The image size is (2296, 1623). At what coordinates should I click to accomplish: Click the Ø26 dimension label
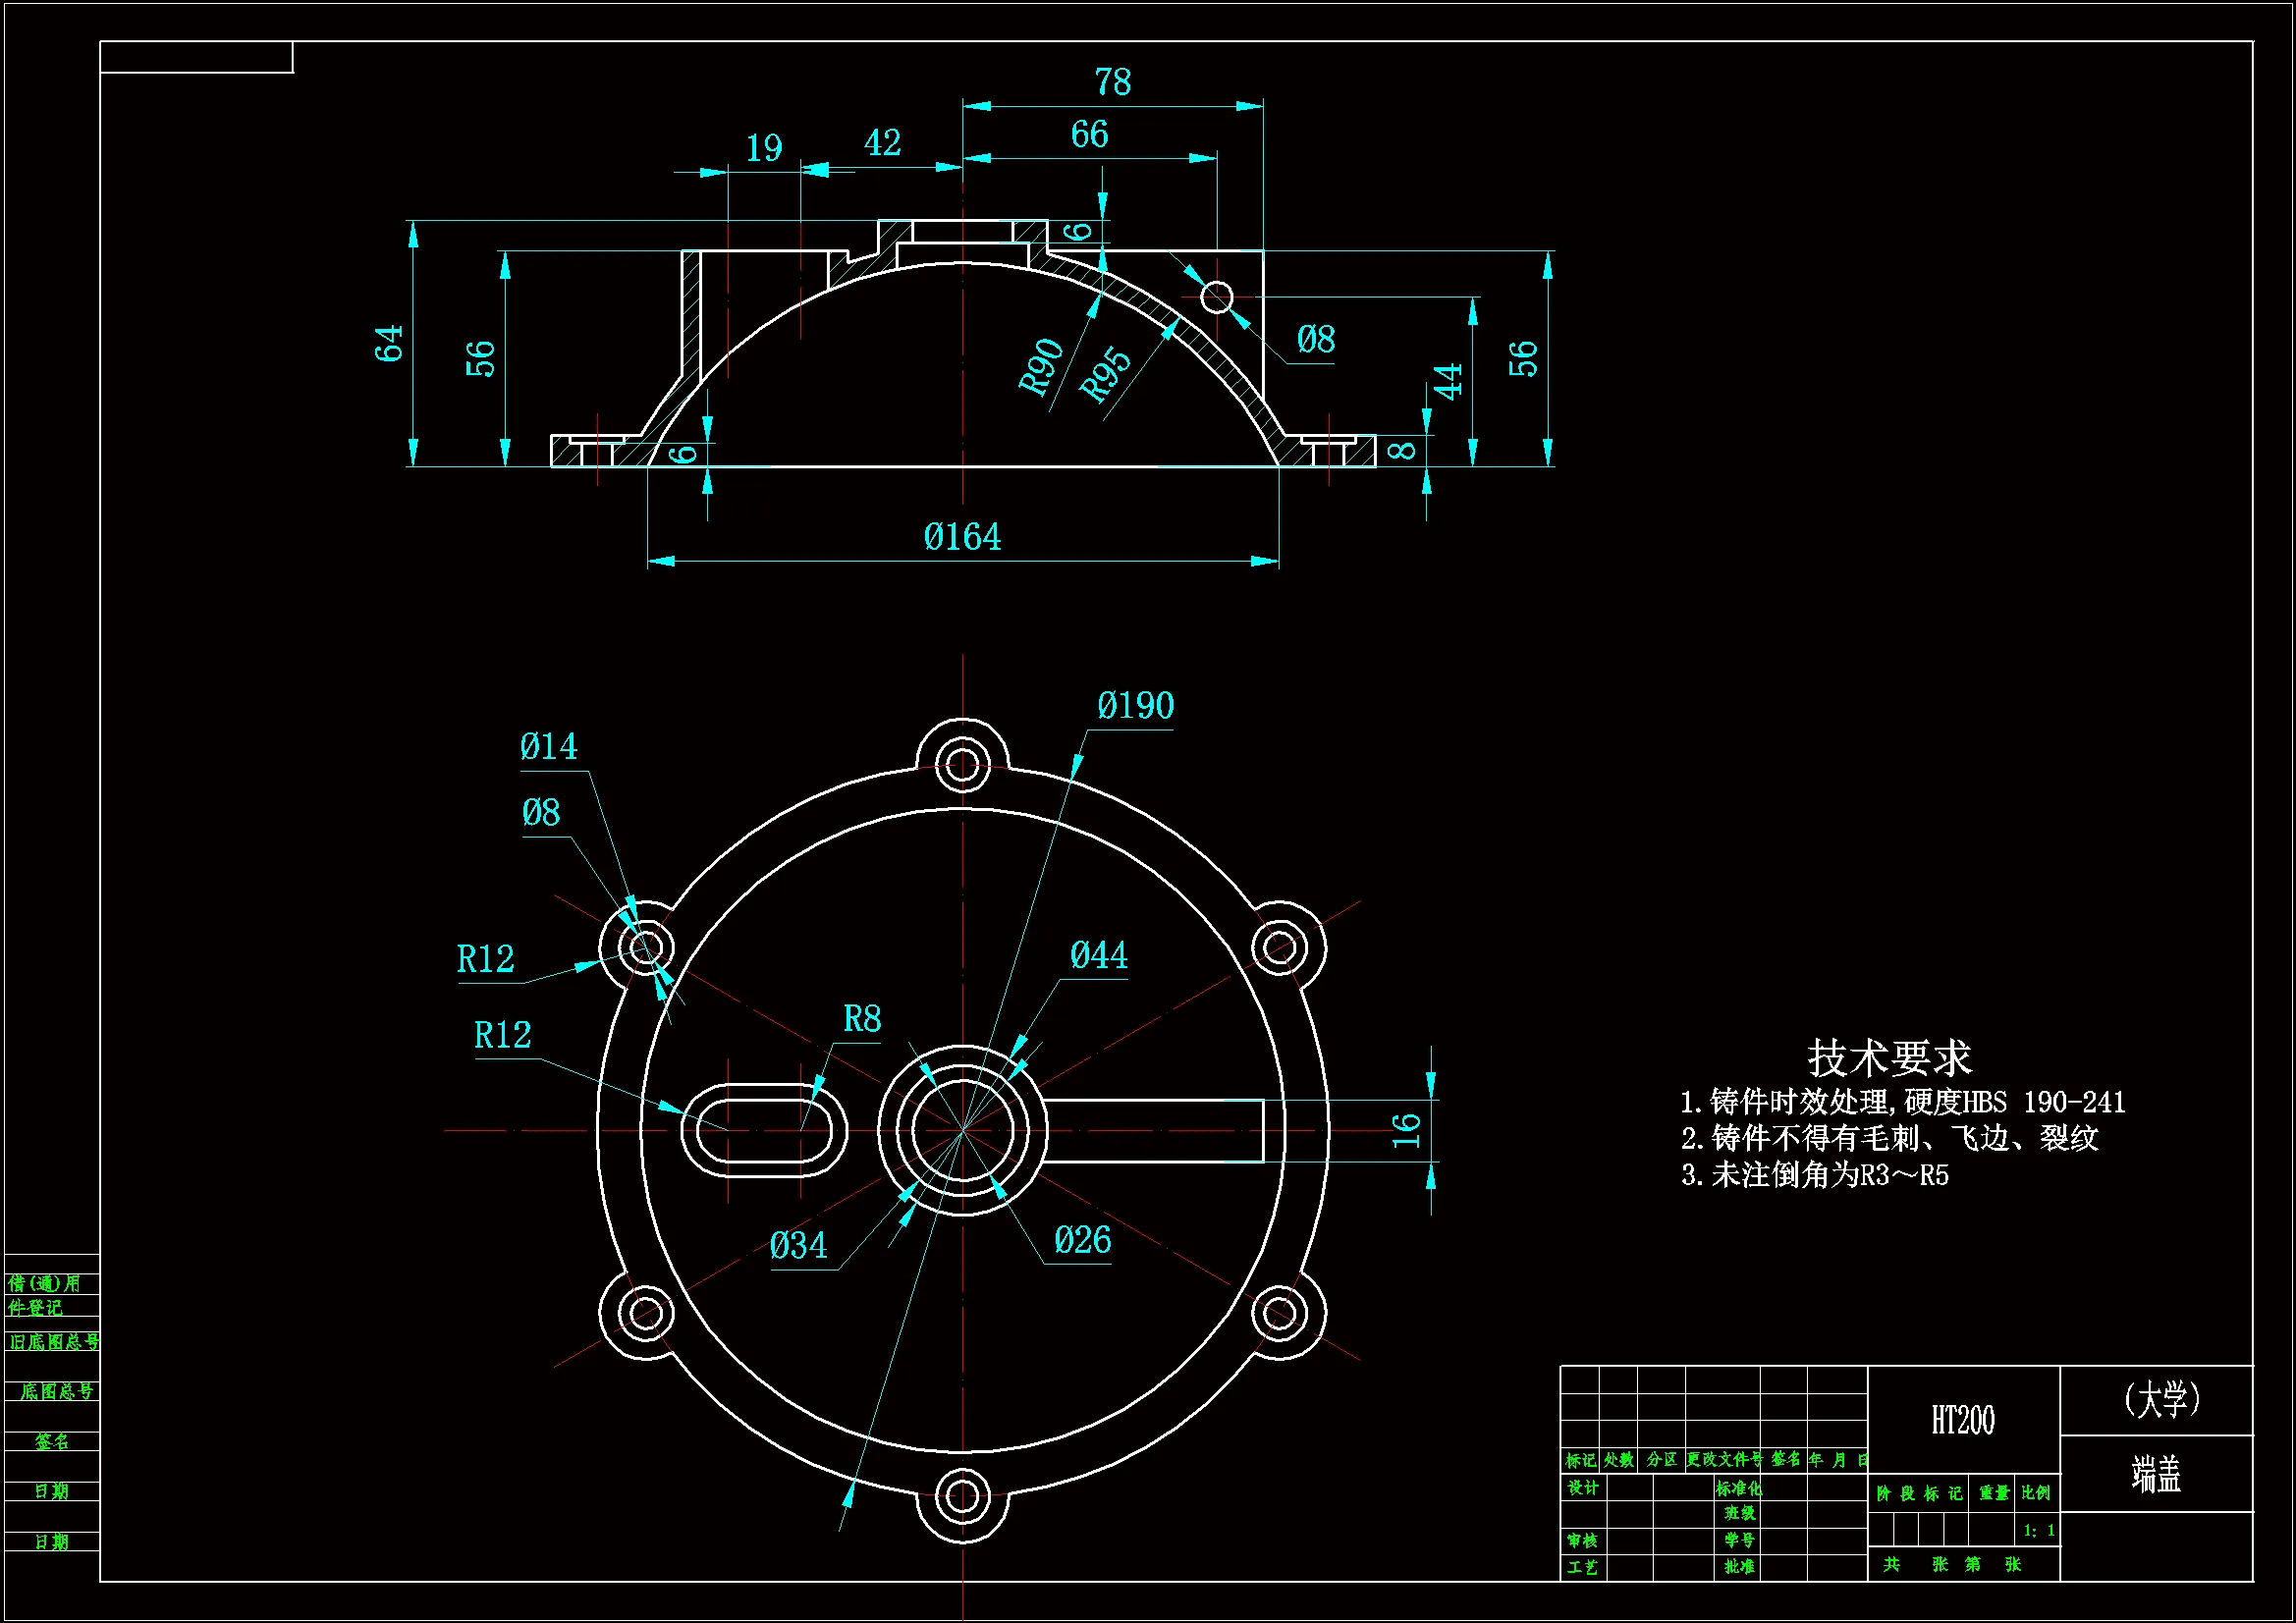(1082, 1241)
